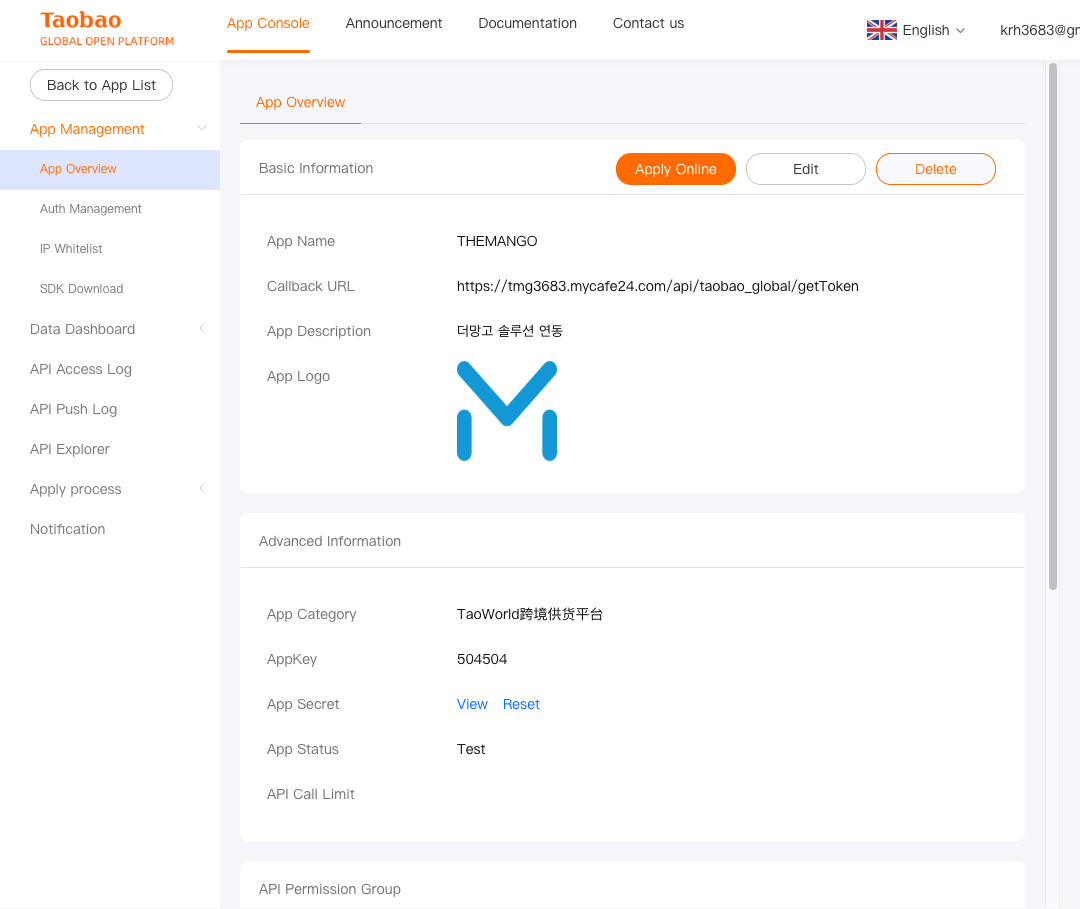Open SDK Download in the sidebar
The image size is (1080, 909).
click(81, 289)
